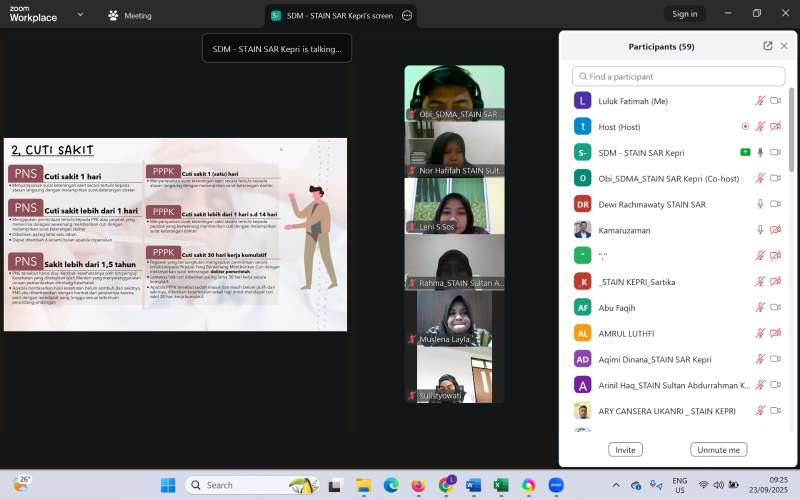This screenshot has height=500, width=800.
Task: Open the Meeting tab
Action: pos(130,16)
